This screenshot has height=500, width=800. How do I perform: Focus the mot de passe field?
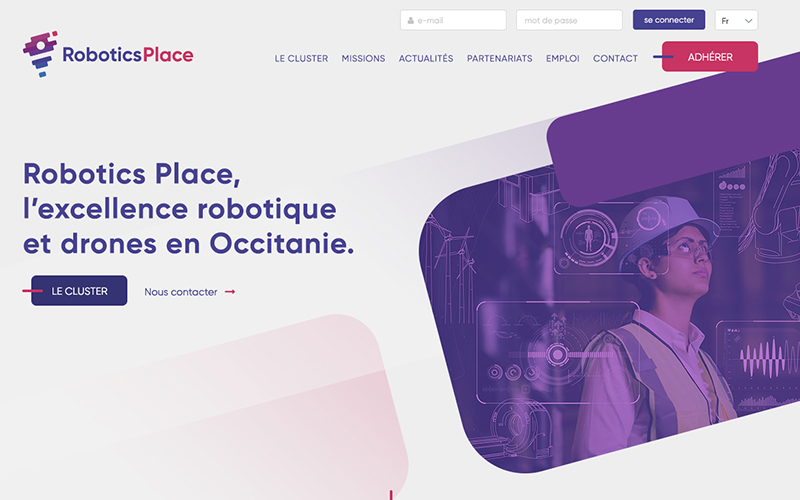[x=569, y=20]
